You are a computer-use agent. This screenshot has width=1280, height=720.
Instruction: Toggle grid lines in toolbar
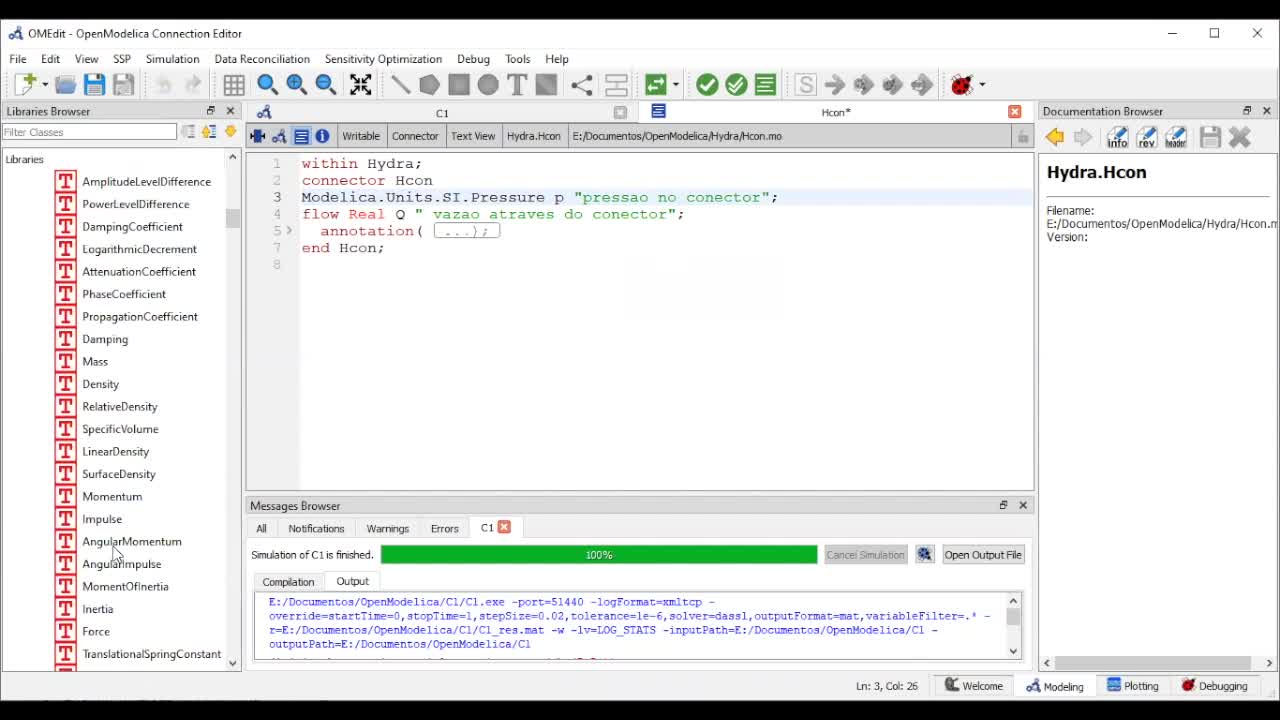click(x=234, y=85)
